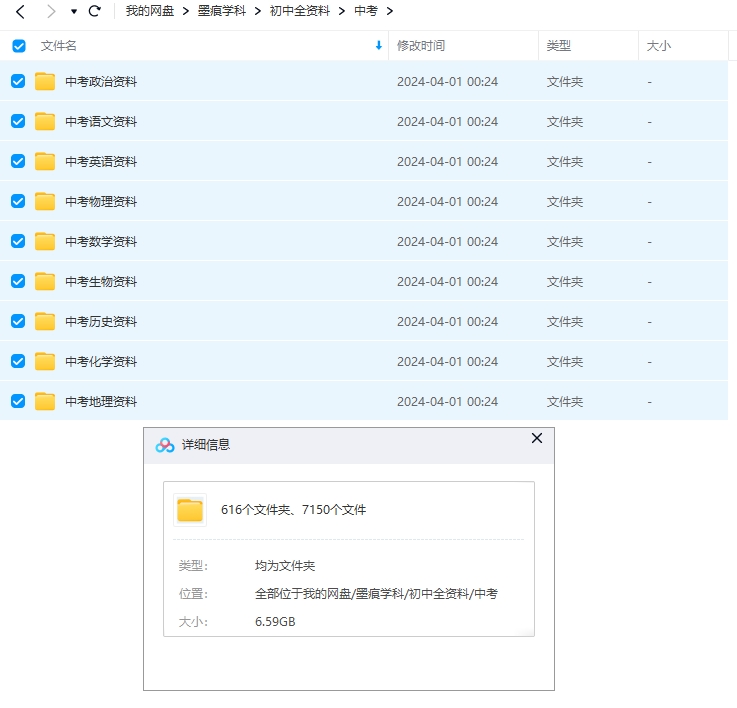Sort by 修改时间 column header

[421, 46]
